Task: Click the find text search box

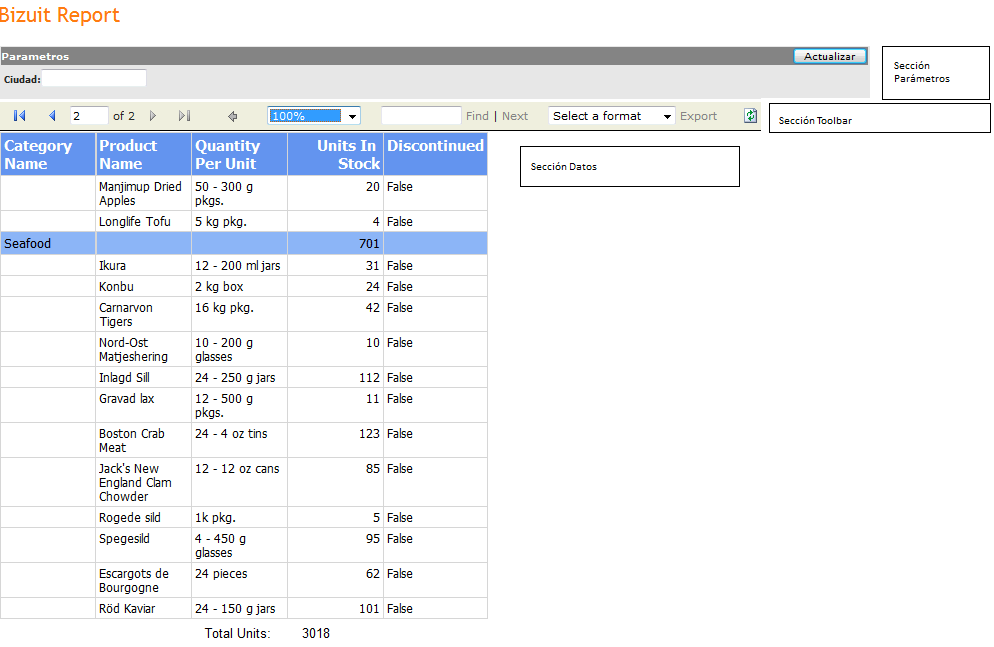Action: click(x=421, y=116)
